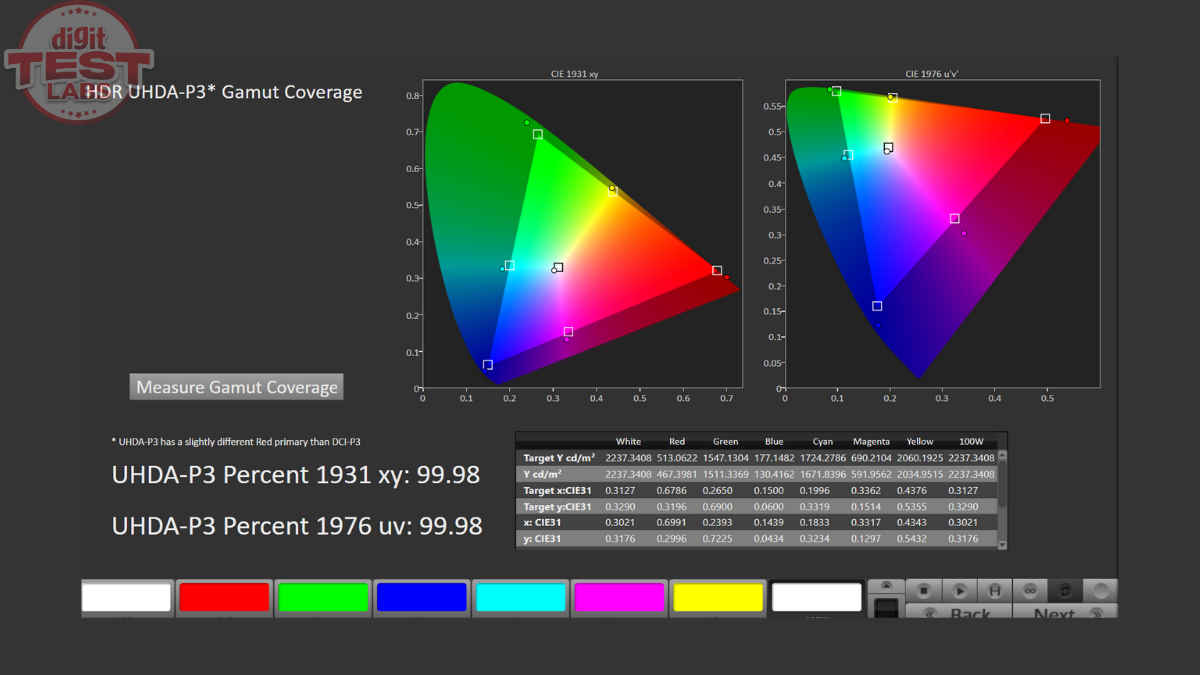The width and height of the screenshot is (1200, 675).
Task: Click the small icon above the black square
Action: tap(886, 586)
